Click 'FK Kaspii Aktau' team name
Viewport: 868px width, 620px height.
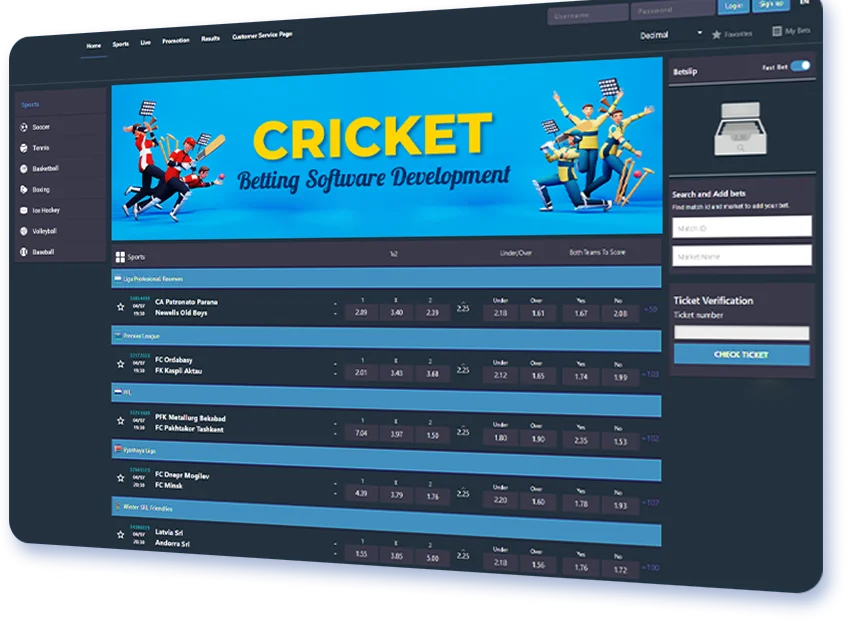(178, 370)
